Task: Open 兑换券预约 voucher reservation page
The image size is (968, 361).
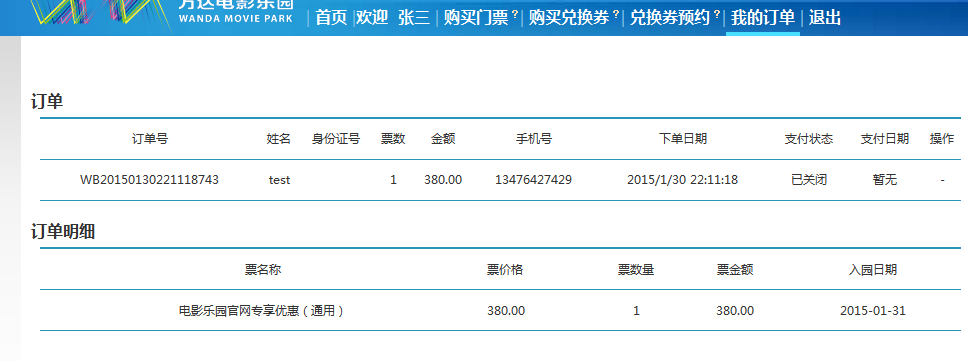Action: coord(670,18)
